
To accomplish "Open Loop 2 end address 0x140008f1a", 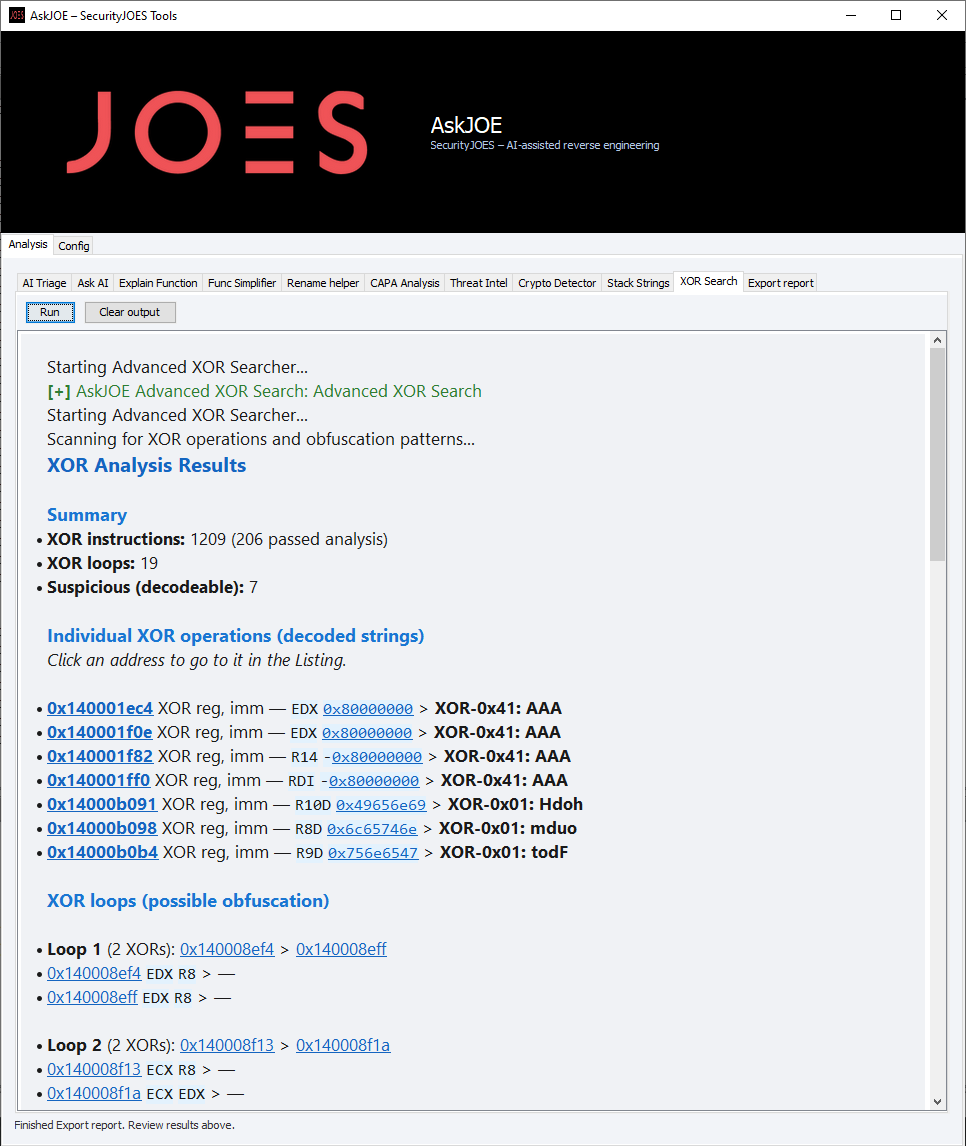I will pos(343,1046).
